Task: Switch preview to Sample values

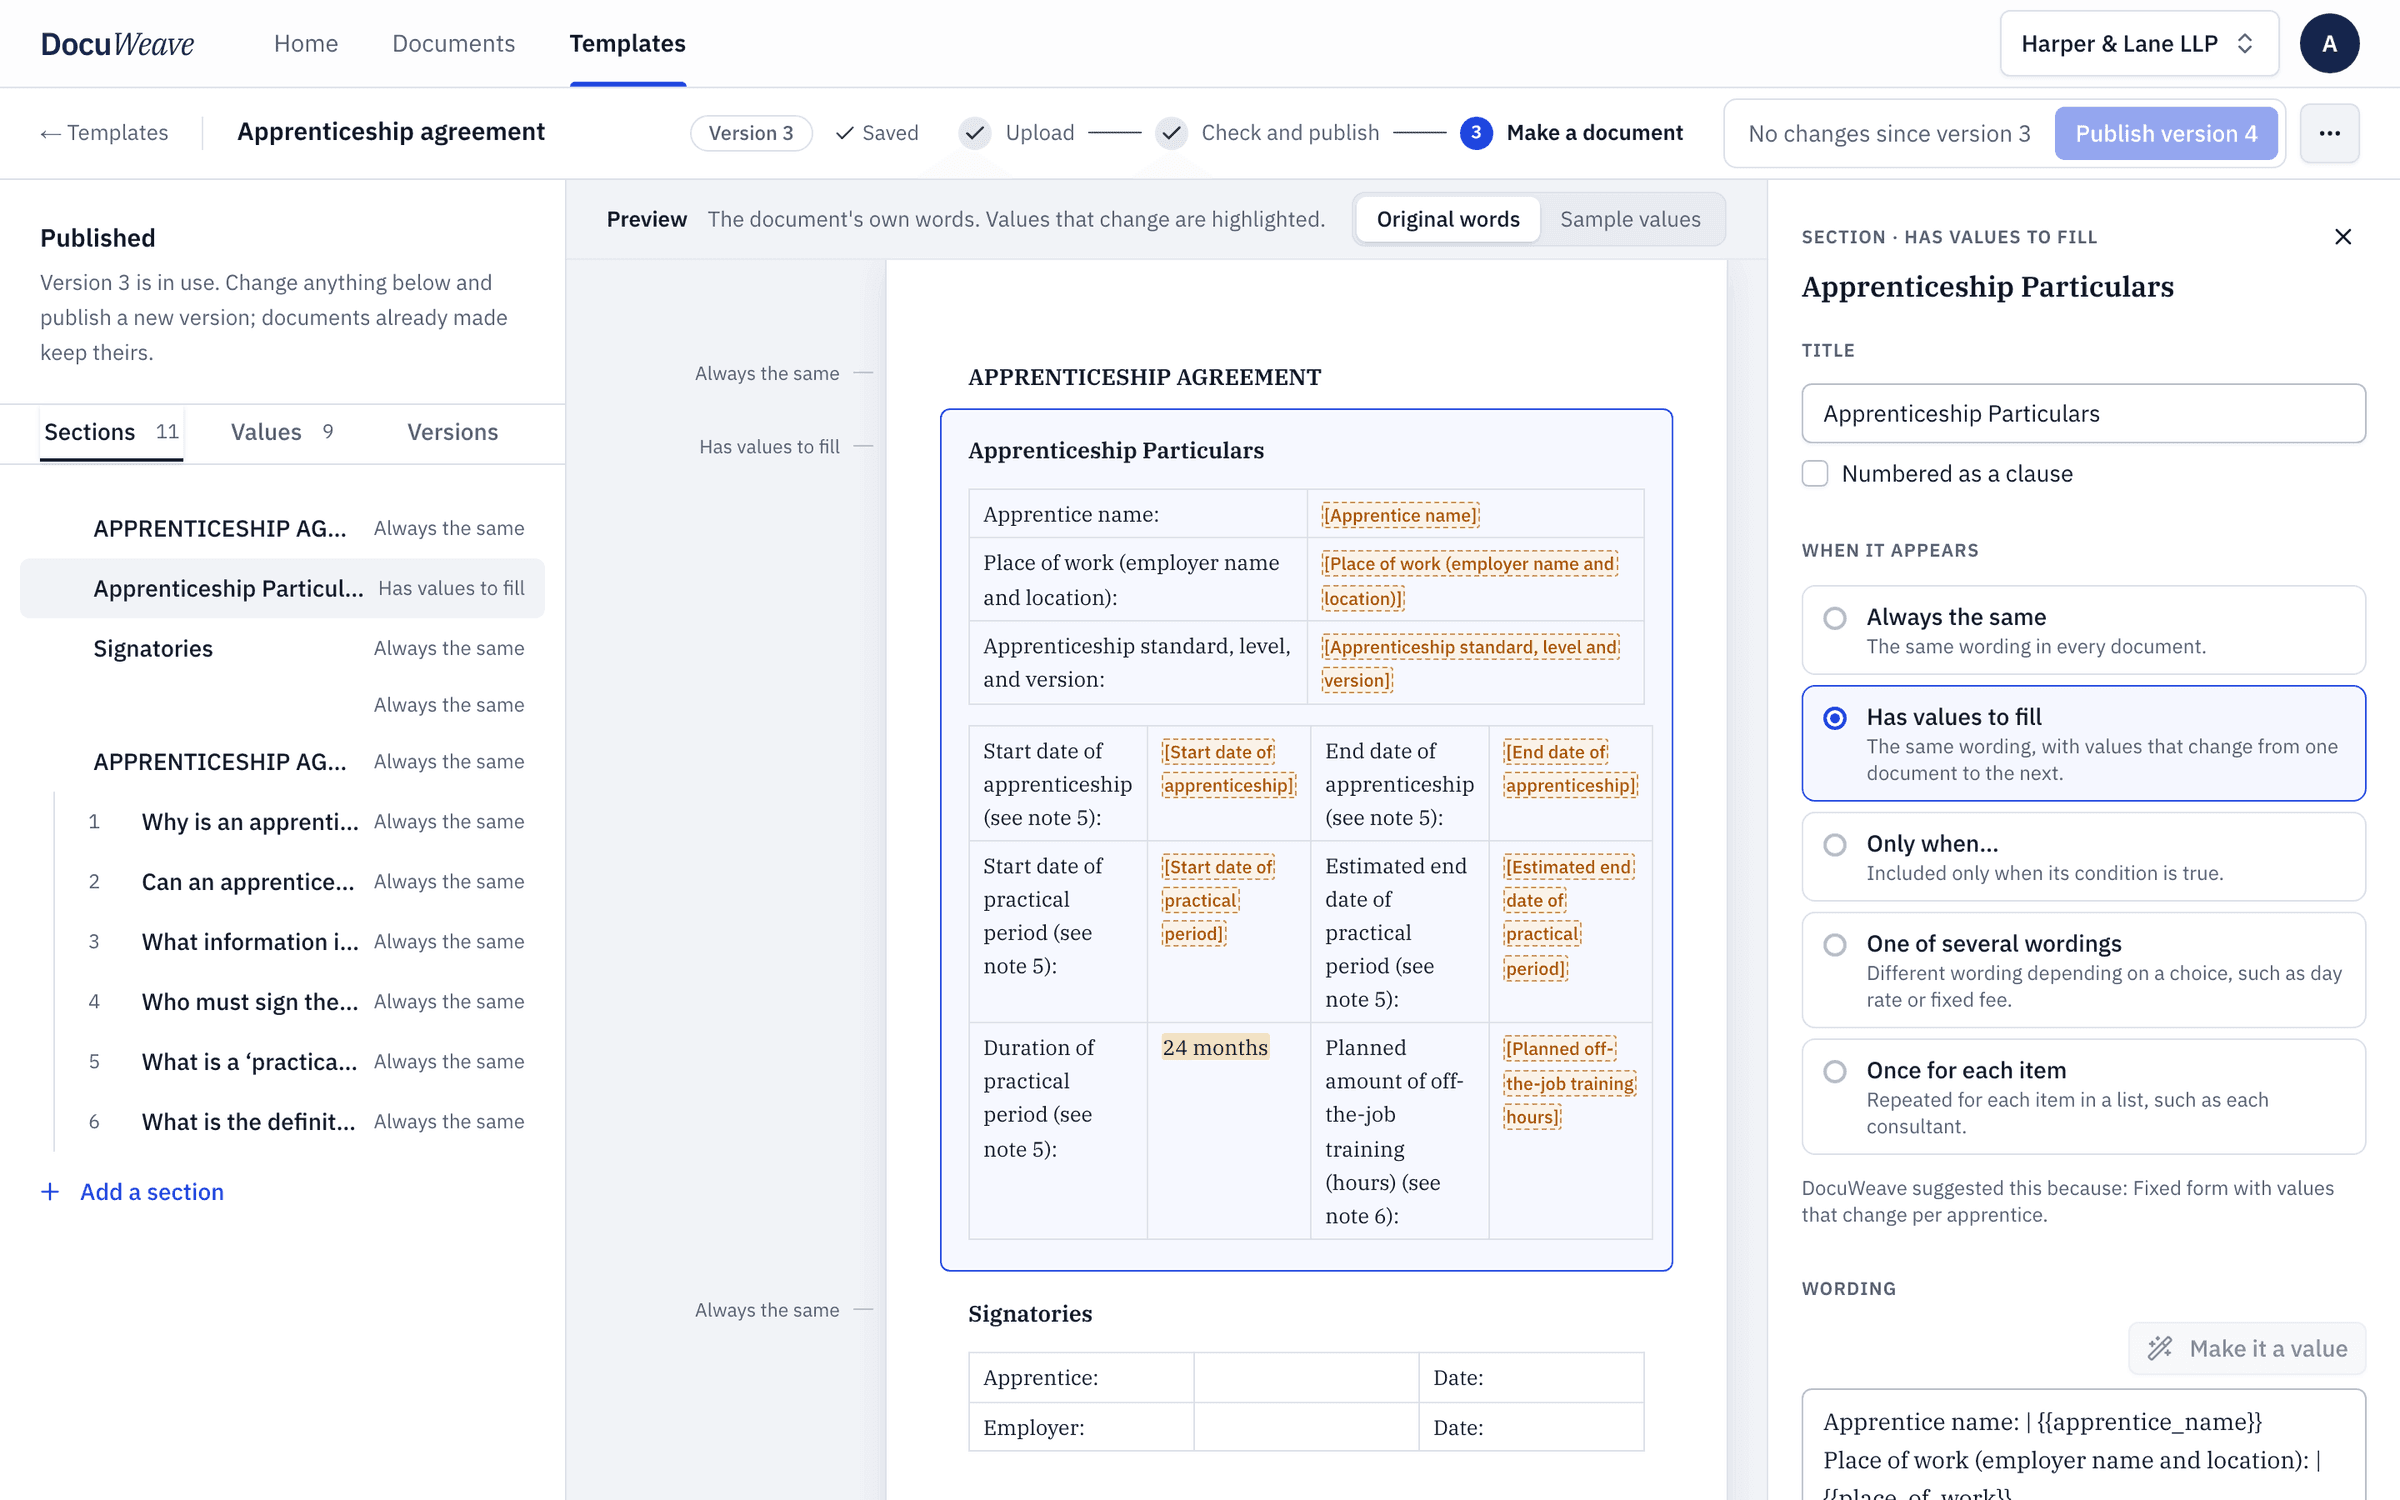Action: click(1630, 219)
